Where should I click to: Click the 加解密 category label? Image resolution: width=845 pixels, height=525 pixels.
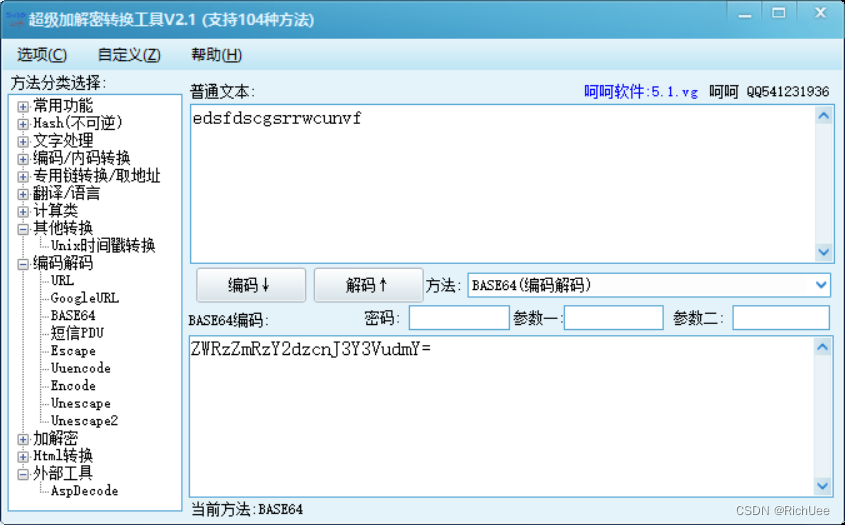(x=56, y=439)
